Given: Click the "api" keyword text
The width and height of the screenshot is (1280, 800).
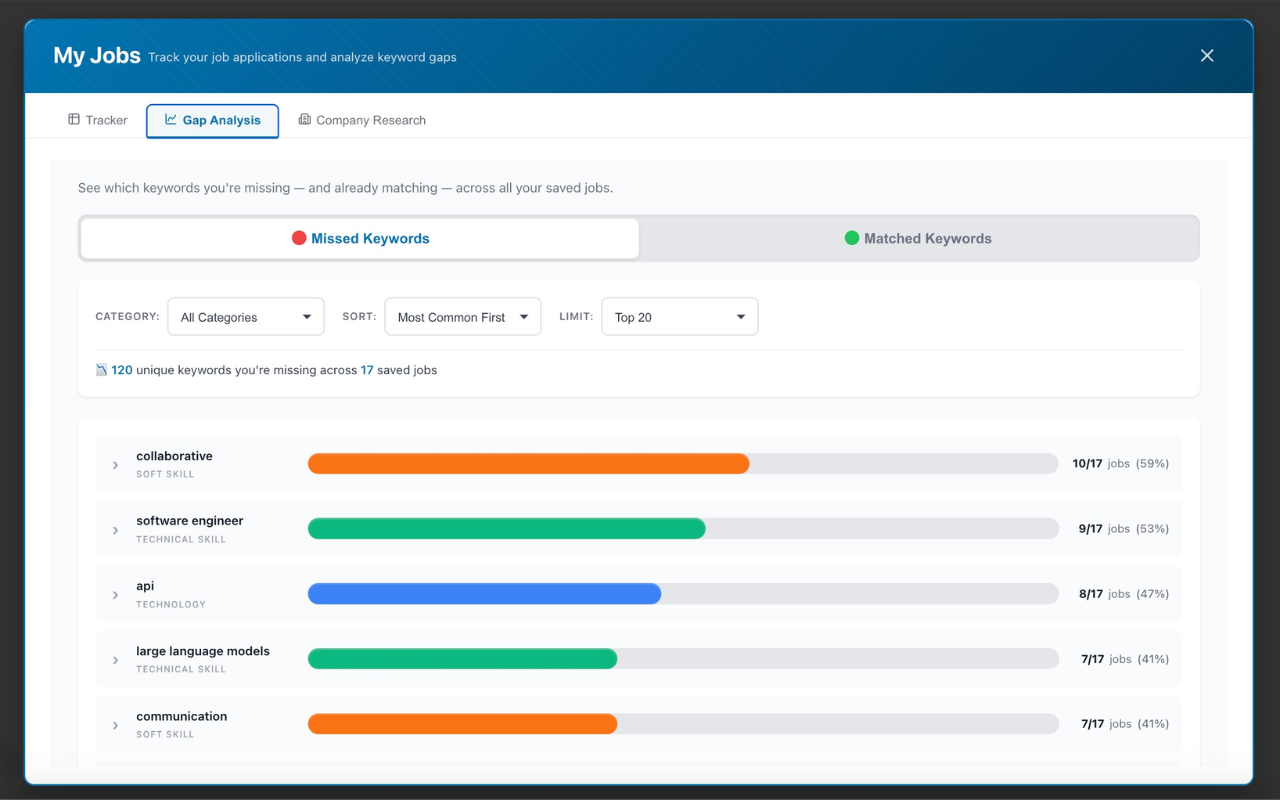Looking at the screenshot, I should click(x=145, y=586).
